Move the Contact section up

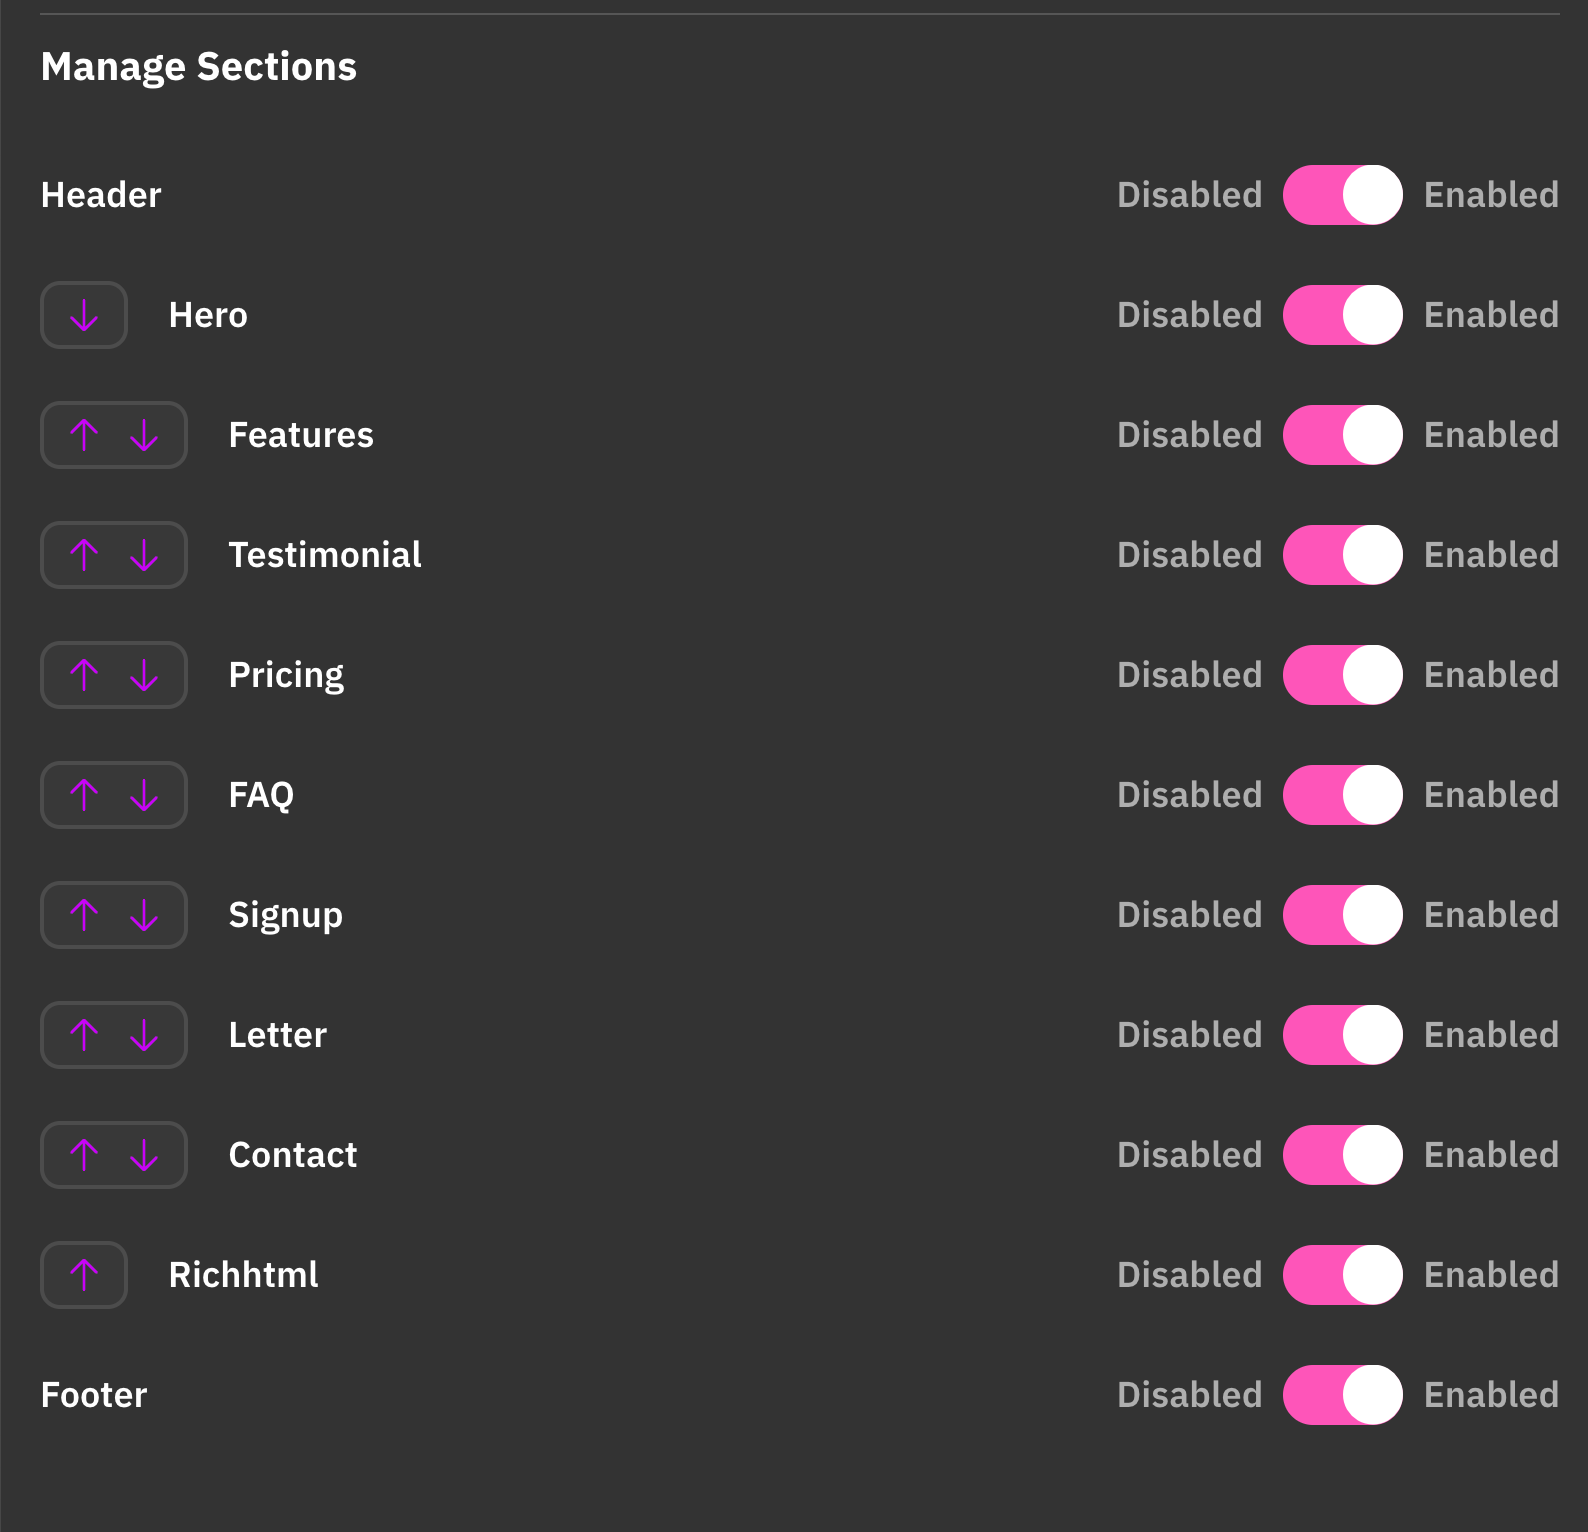(x=84, y=1156)
